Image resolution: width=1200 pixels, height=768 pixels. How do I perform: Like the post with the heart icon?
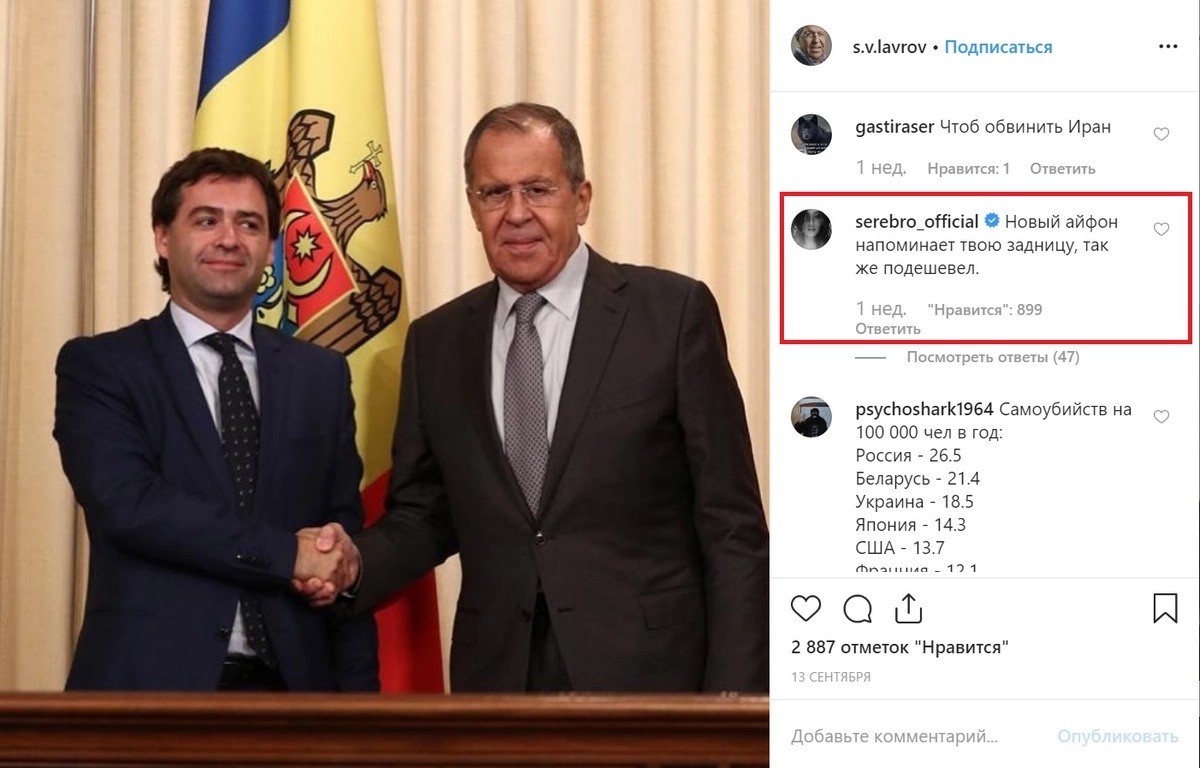coord(806,608)
